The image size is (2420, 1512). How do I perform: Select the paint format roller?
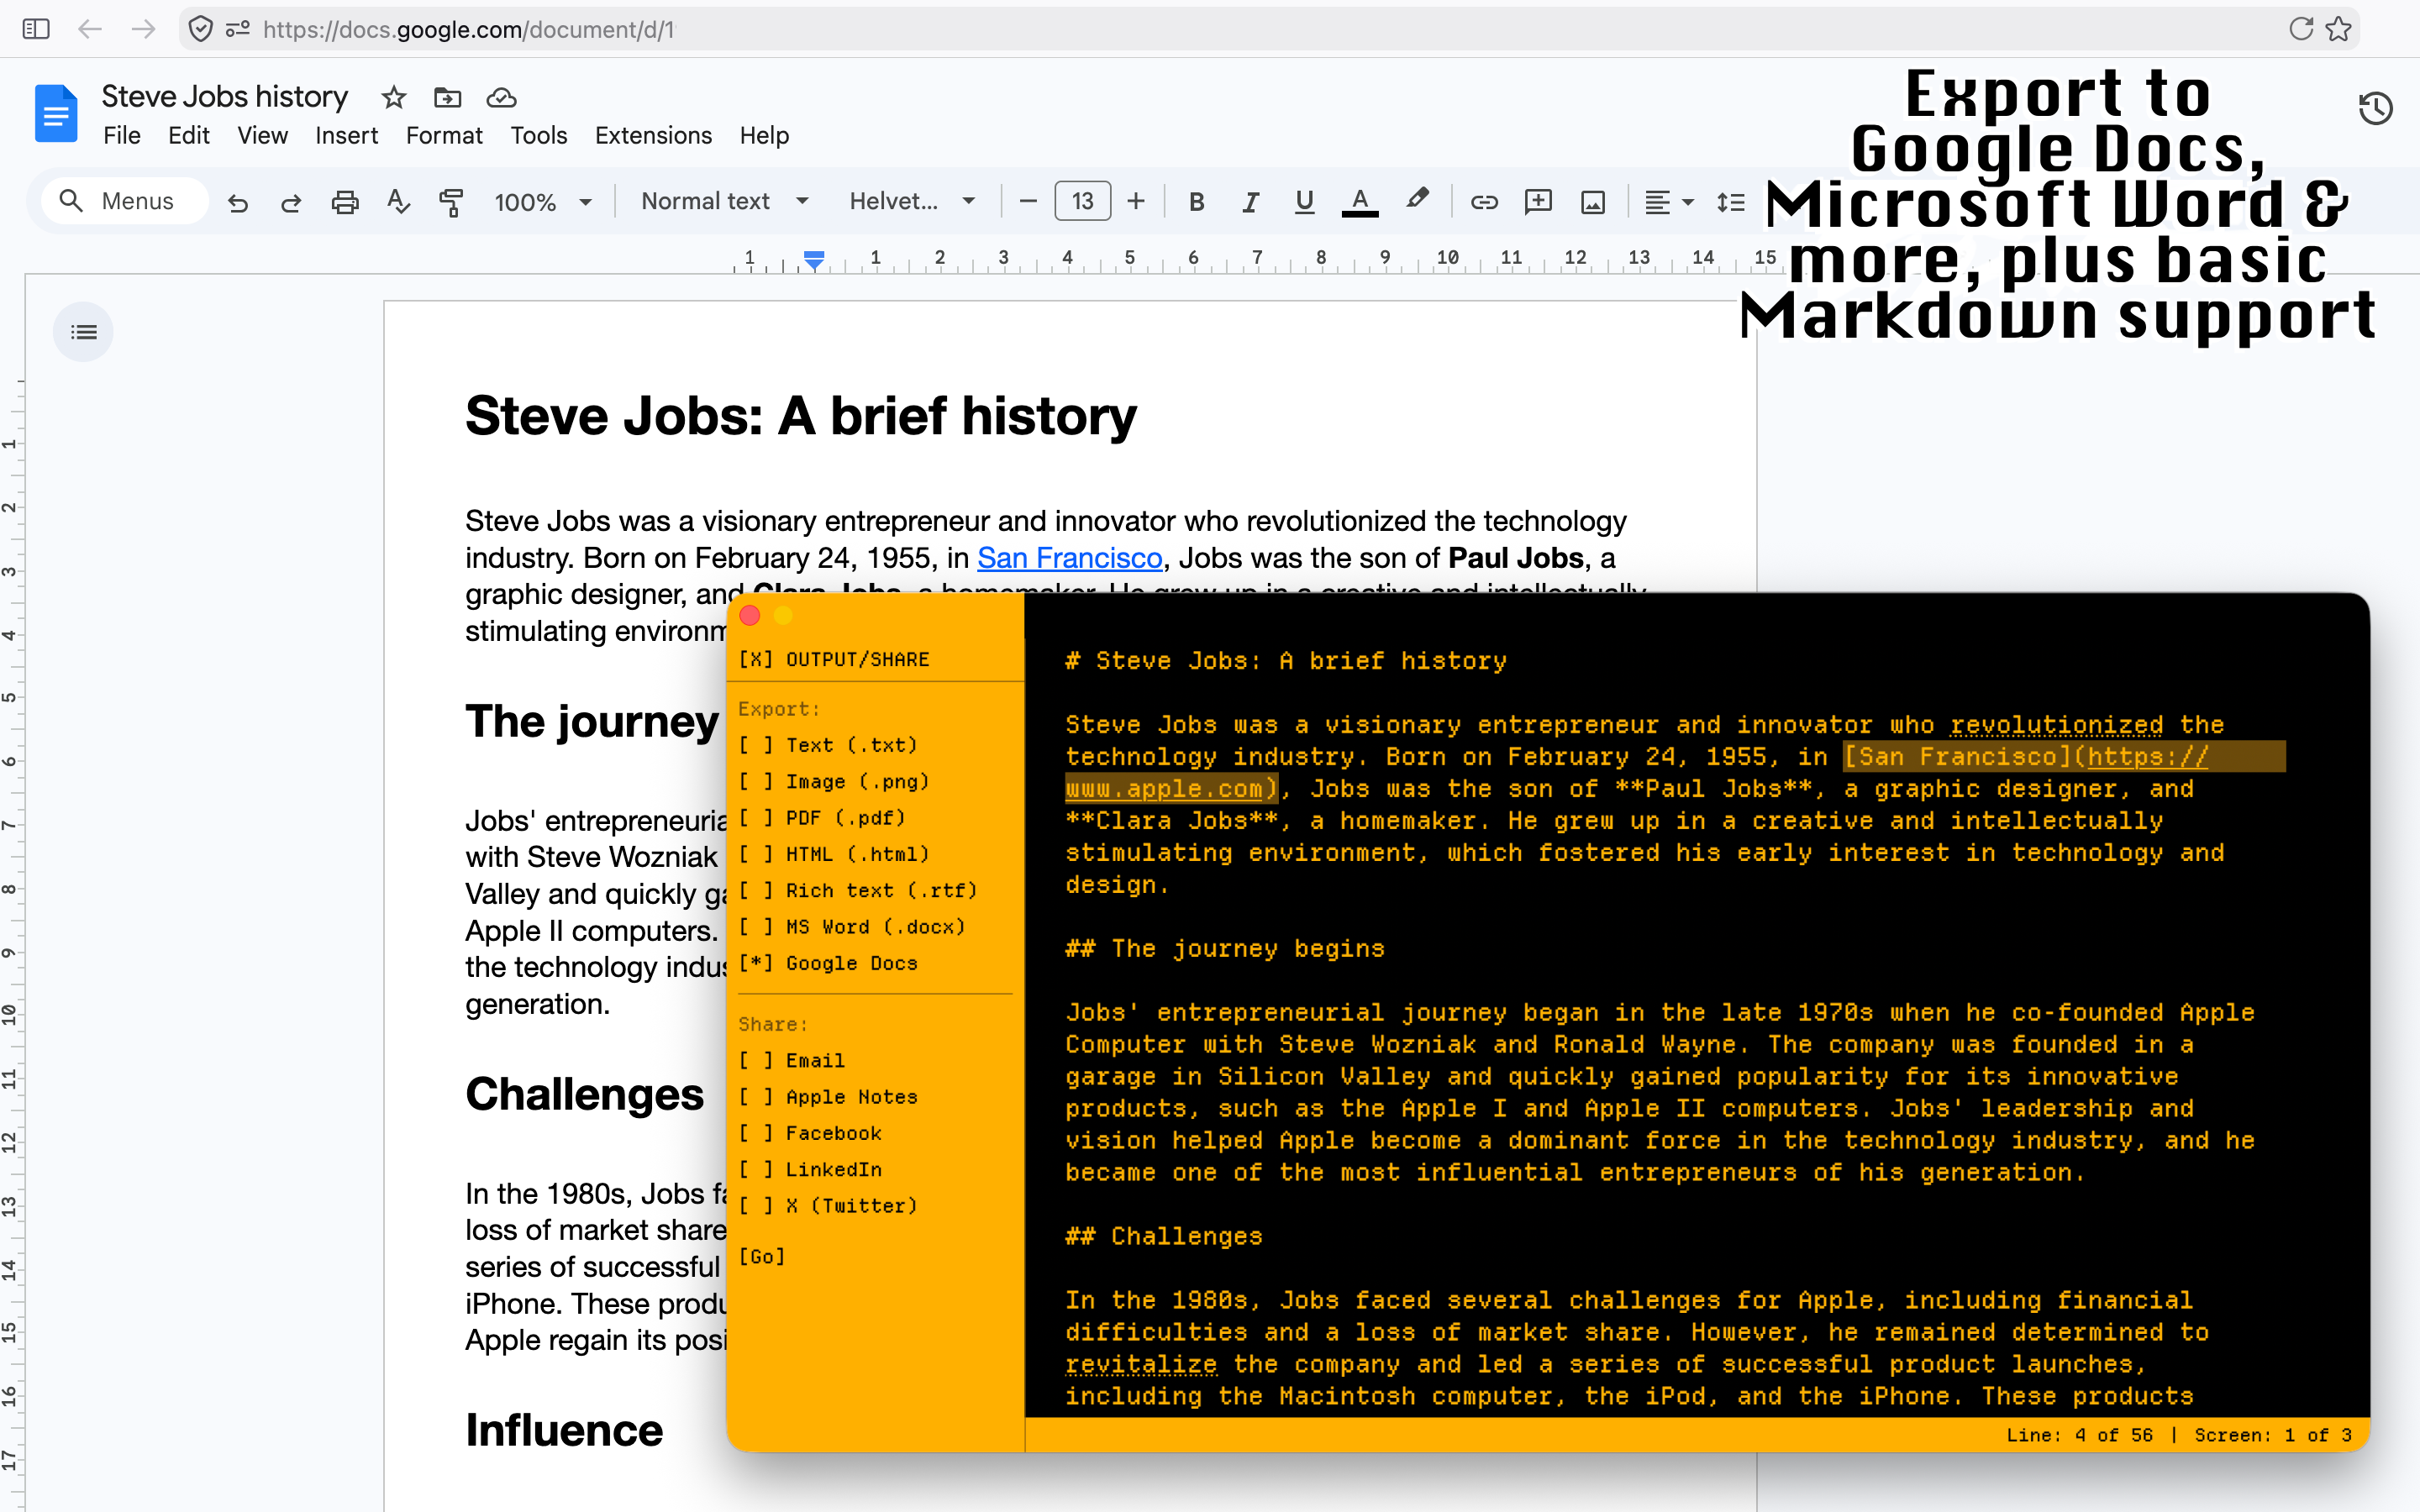[451, 202]
